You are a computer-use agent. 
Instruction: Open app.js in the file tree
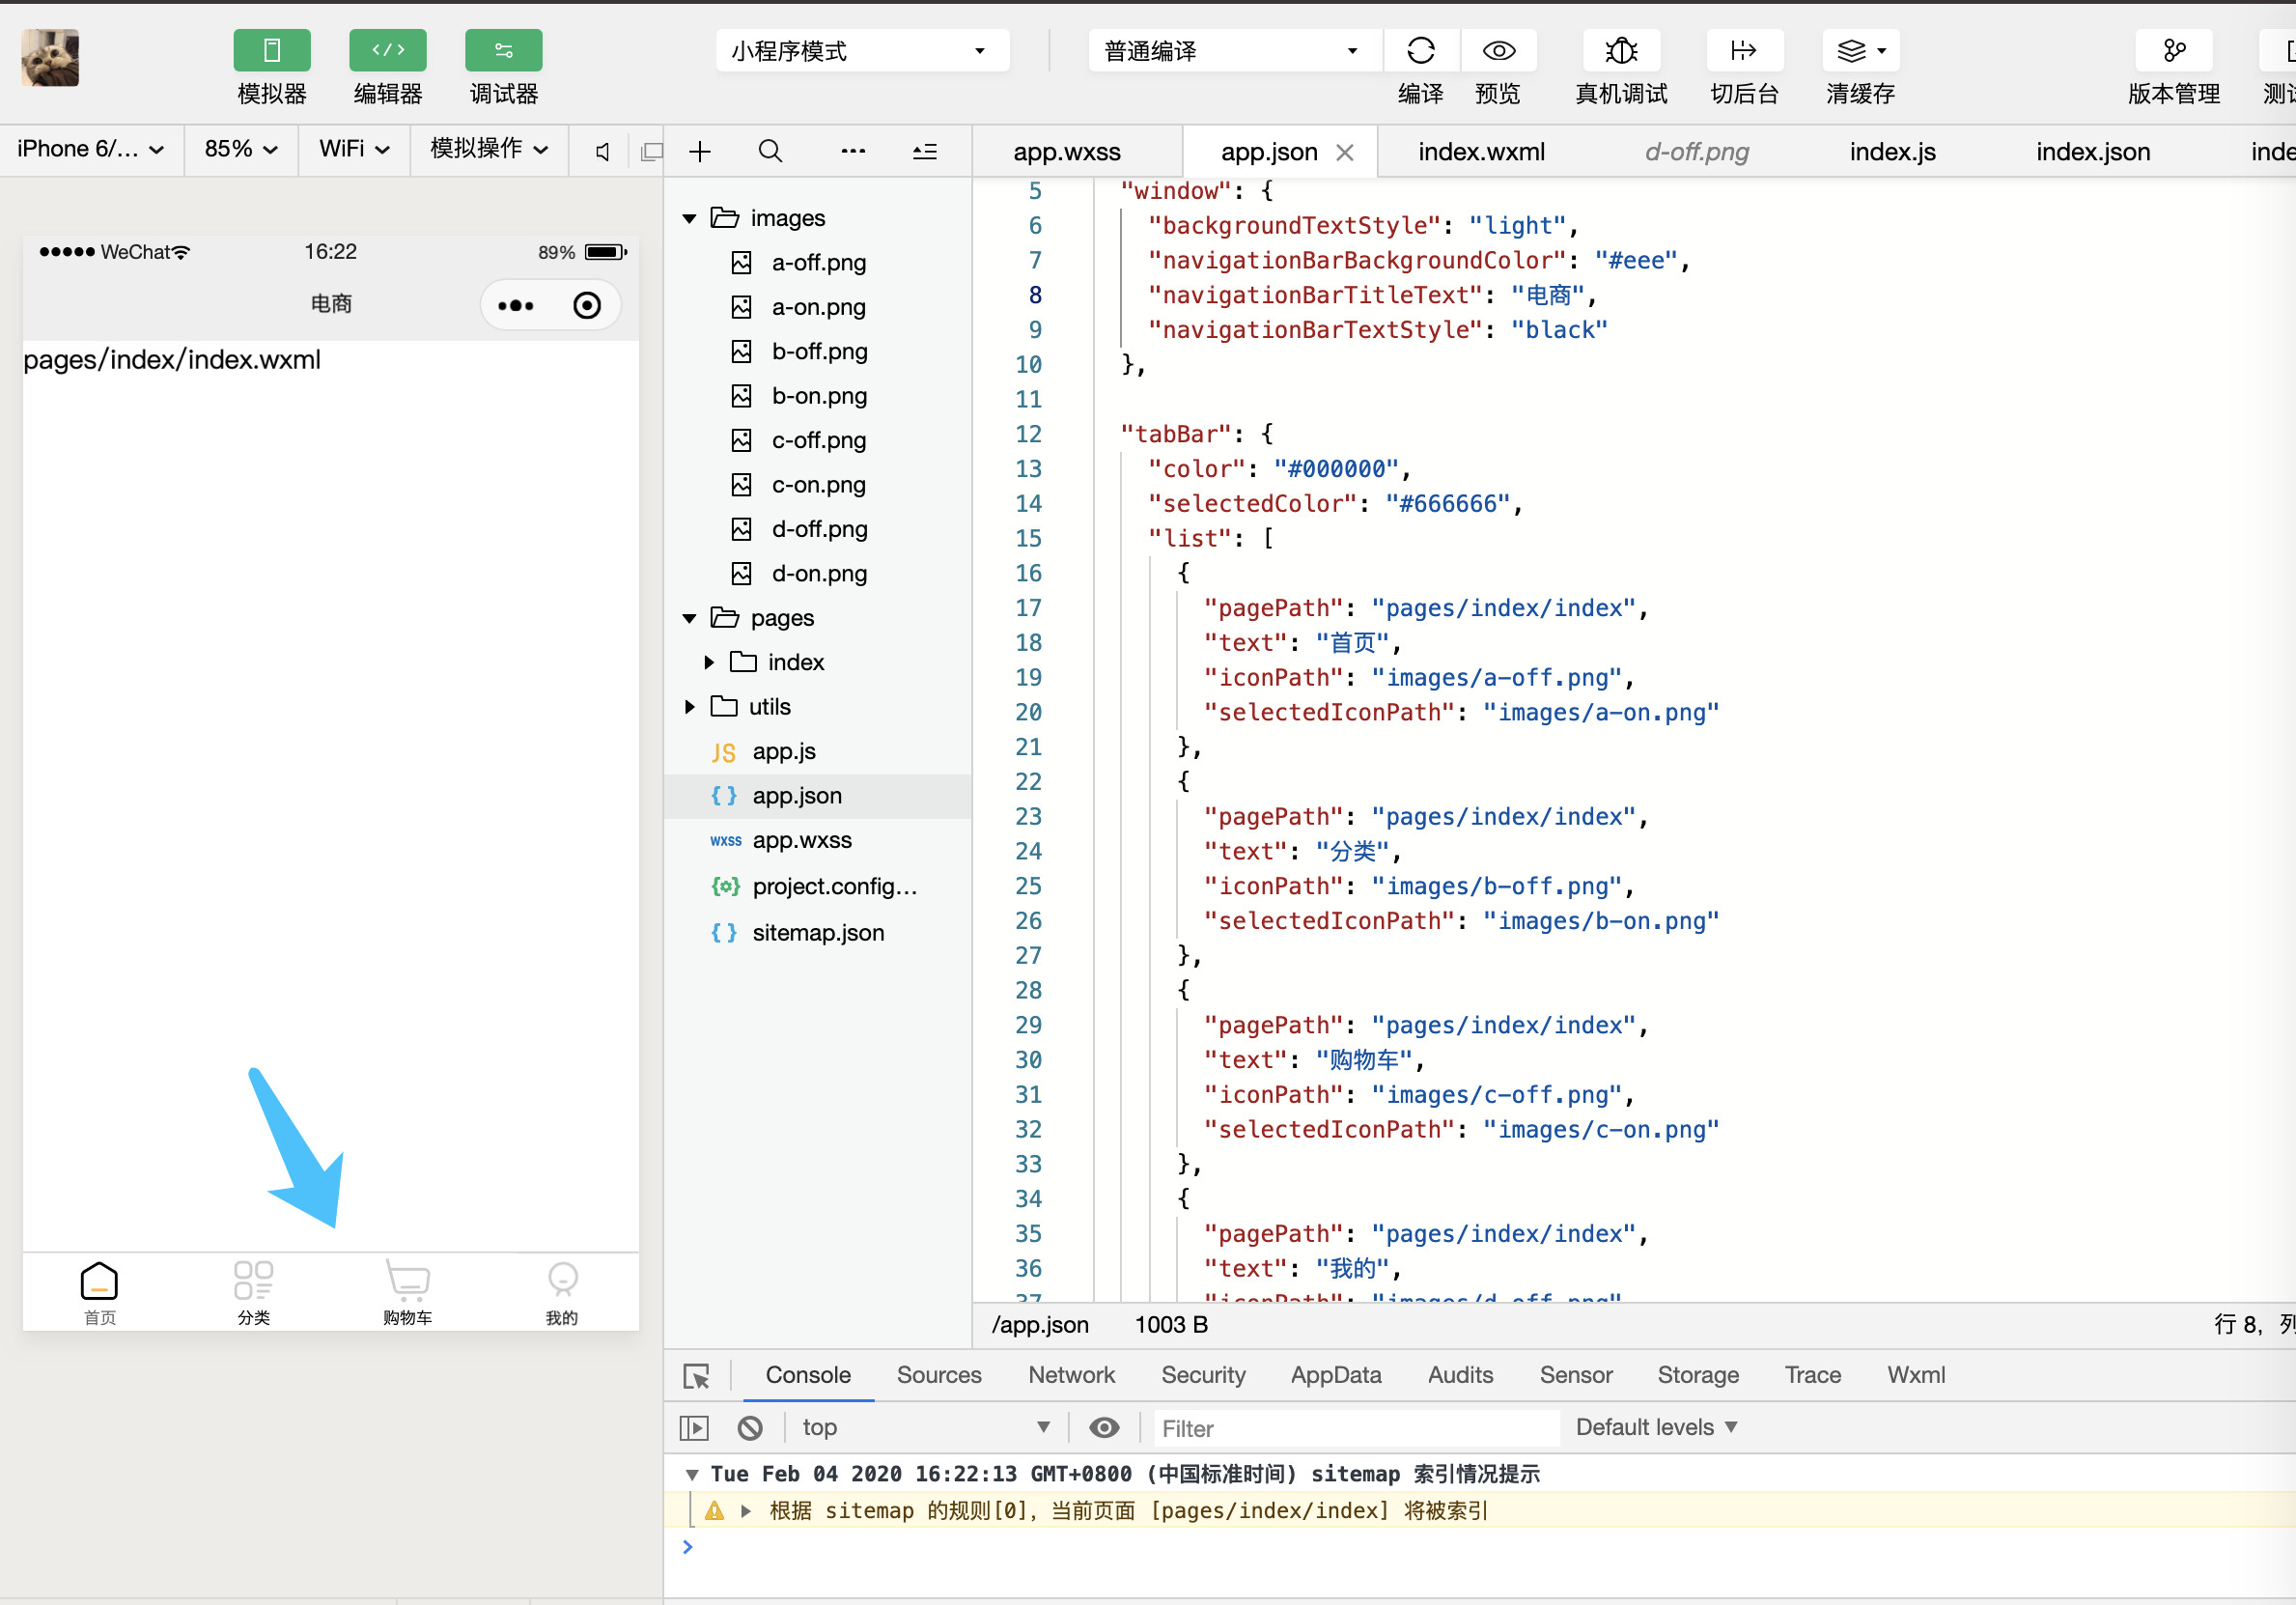click(783, 752)
